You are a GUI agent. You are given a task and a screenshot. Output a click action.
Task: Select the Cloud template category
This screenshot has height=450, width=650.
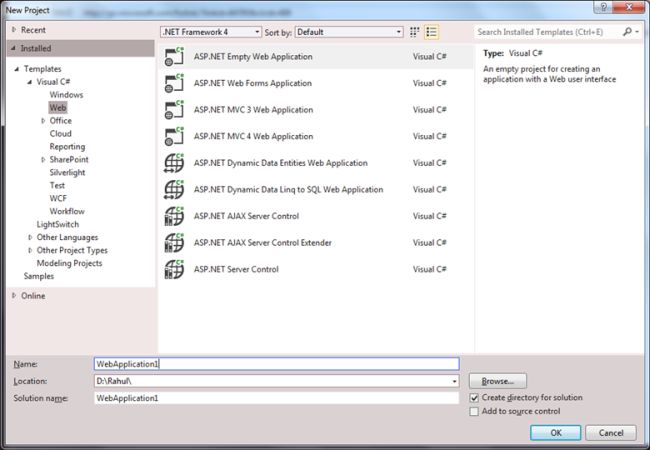click(61, 133)
